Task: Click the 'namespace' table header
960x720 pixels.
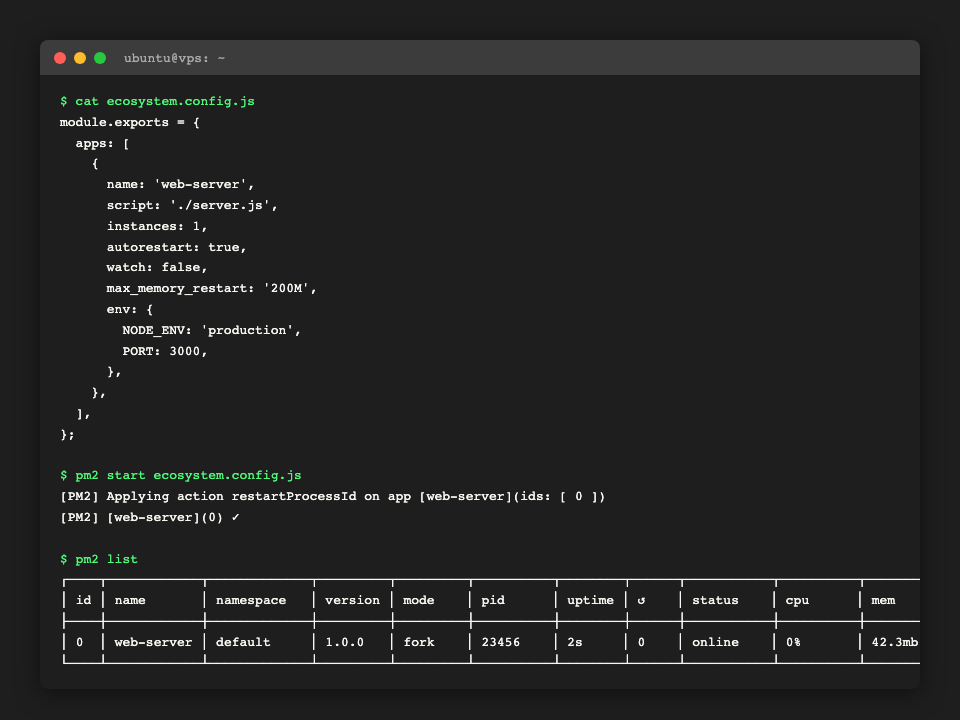Action: (251, 601)
